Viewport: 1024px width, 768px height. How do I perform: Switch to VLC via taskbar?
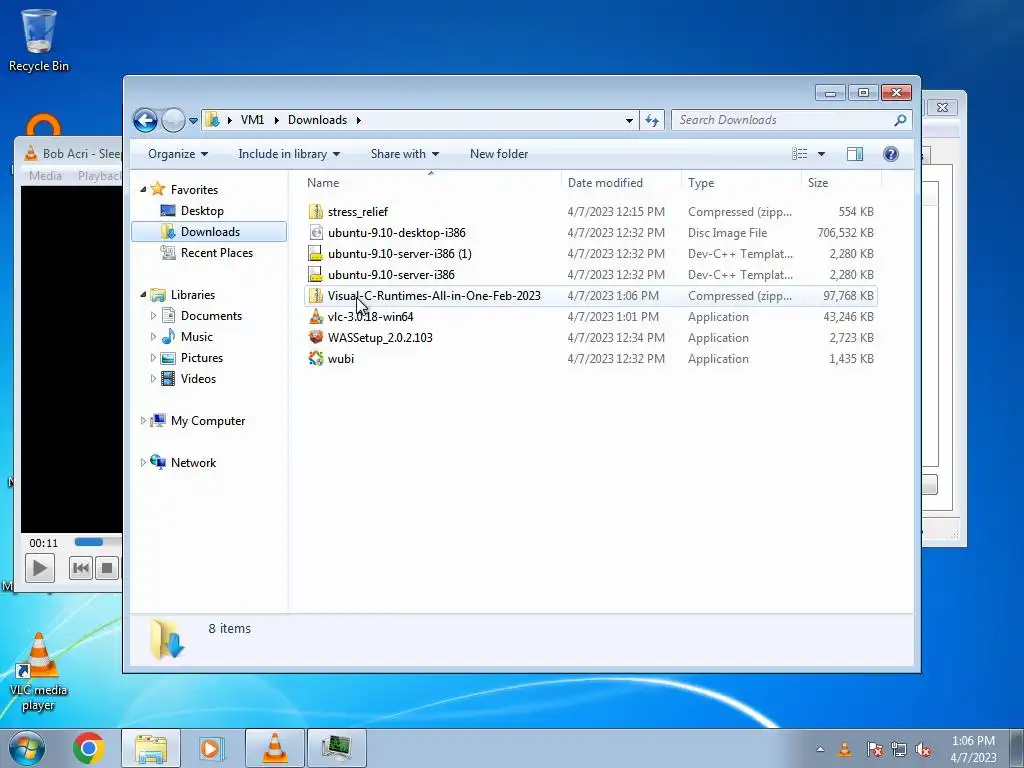[275, 748]
